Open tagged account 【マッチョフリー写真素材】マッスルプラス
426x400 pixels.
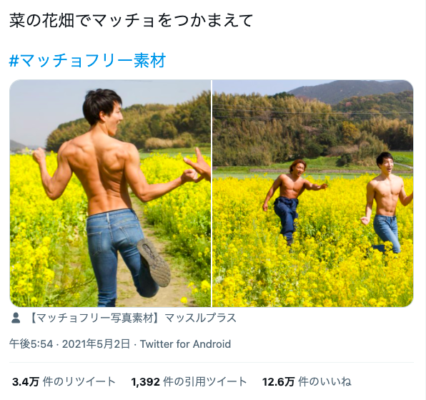coord(132,318)
